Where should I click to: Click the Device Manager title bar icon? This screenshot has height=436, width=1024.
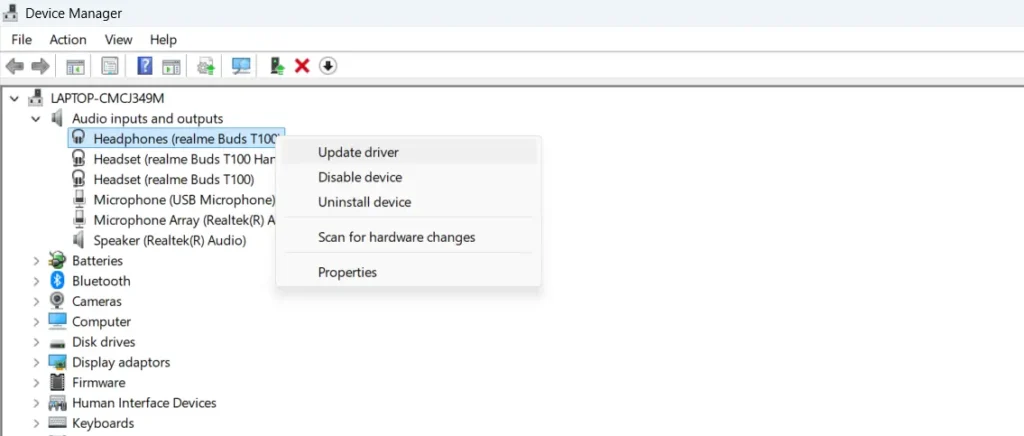[10, 12]
